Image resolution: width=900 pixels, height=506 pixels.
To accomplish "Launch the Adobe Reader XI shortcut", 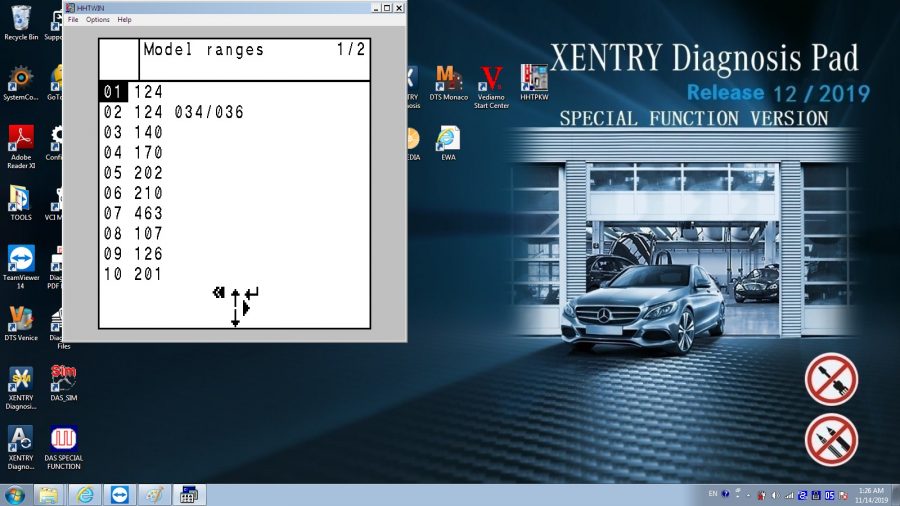I will [x=21, y=147].
